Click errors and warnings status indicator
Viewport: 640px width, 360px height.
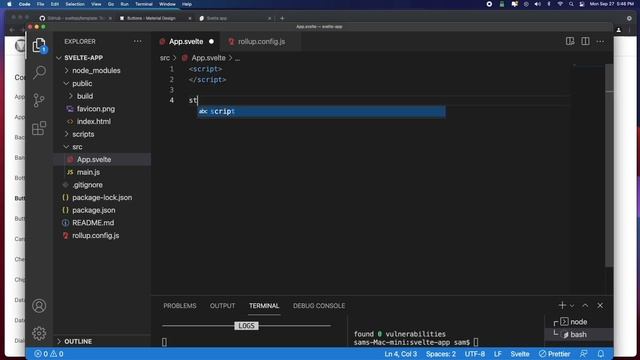pos(49,354)
